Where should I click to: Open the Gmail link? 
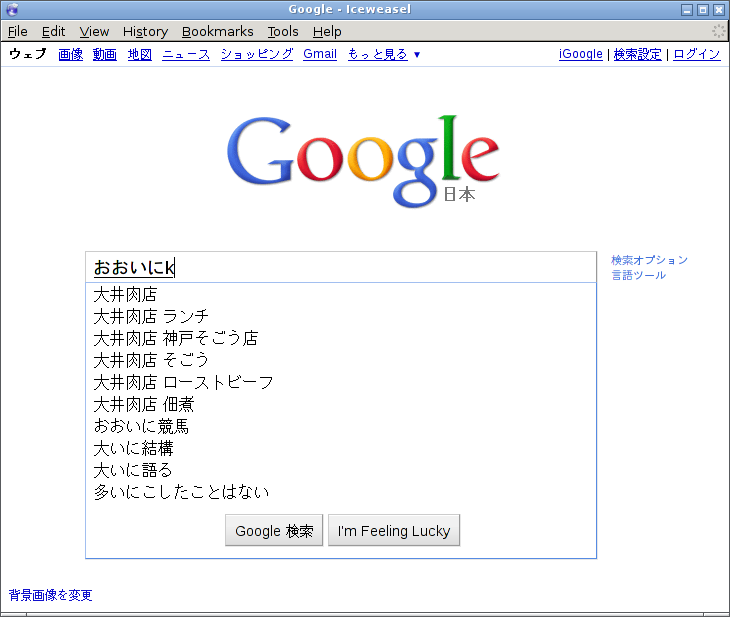coord(320,54)
